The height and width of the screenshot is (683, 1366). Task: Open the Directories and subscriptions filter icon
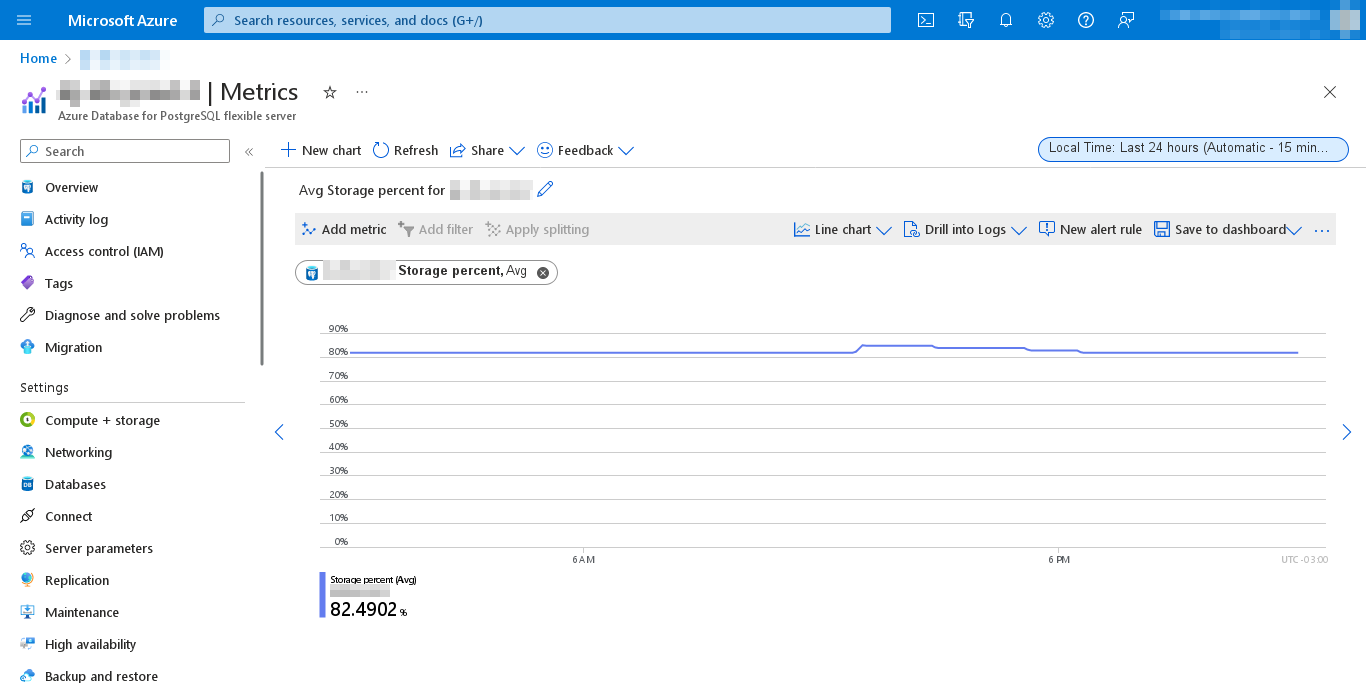click(x=966, y=20)
